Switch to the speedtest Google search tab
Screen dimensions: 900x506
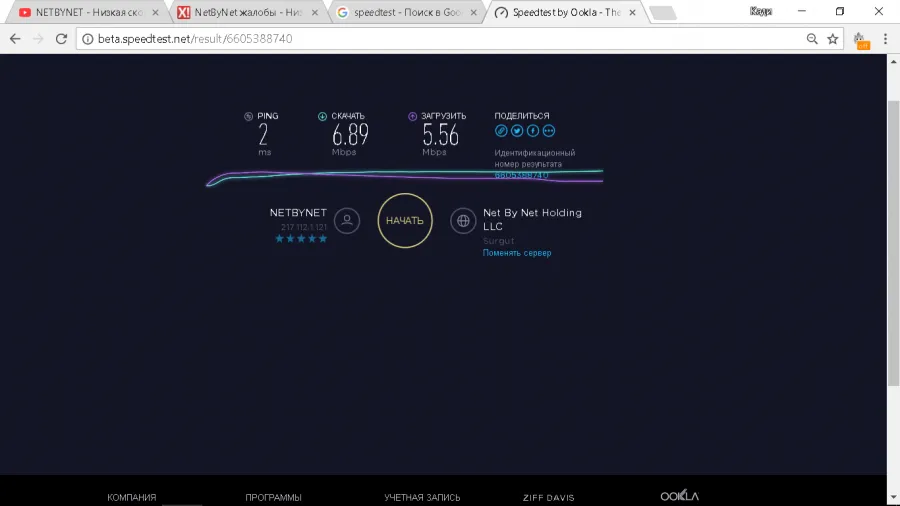tap(406, 12)
